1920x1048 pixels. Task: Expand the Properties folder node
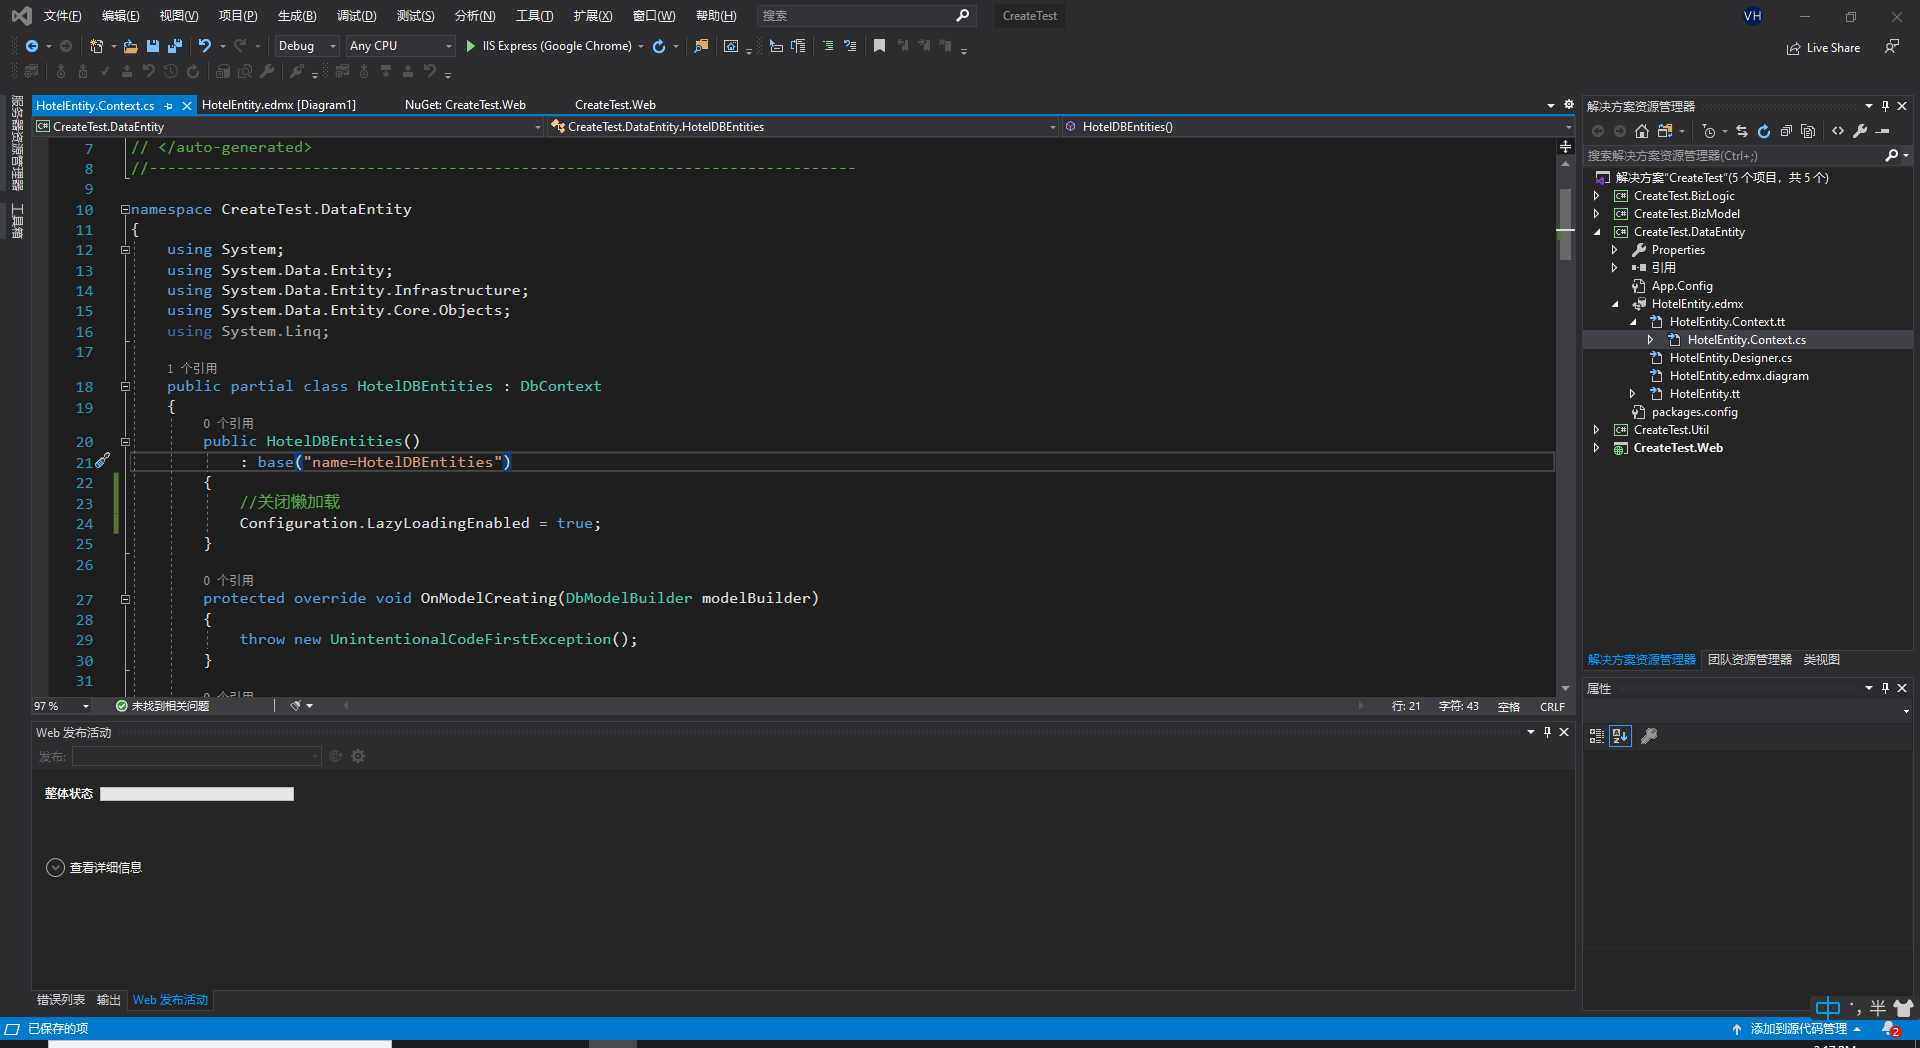click(x=1615, y=250)
